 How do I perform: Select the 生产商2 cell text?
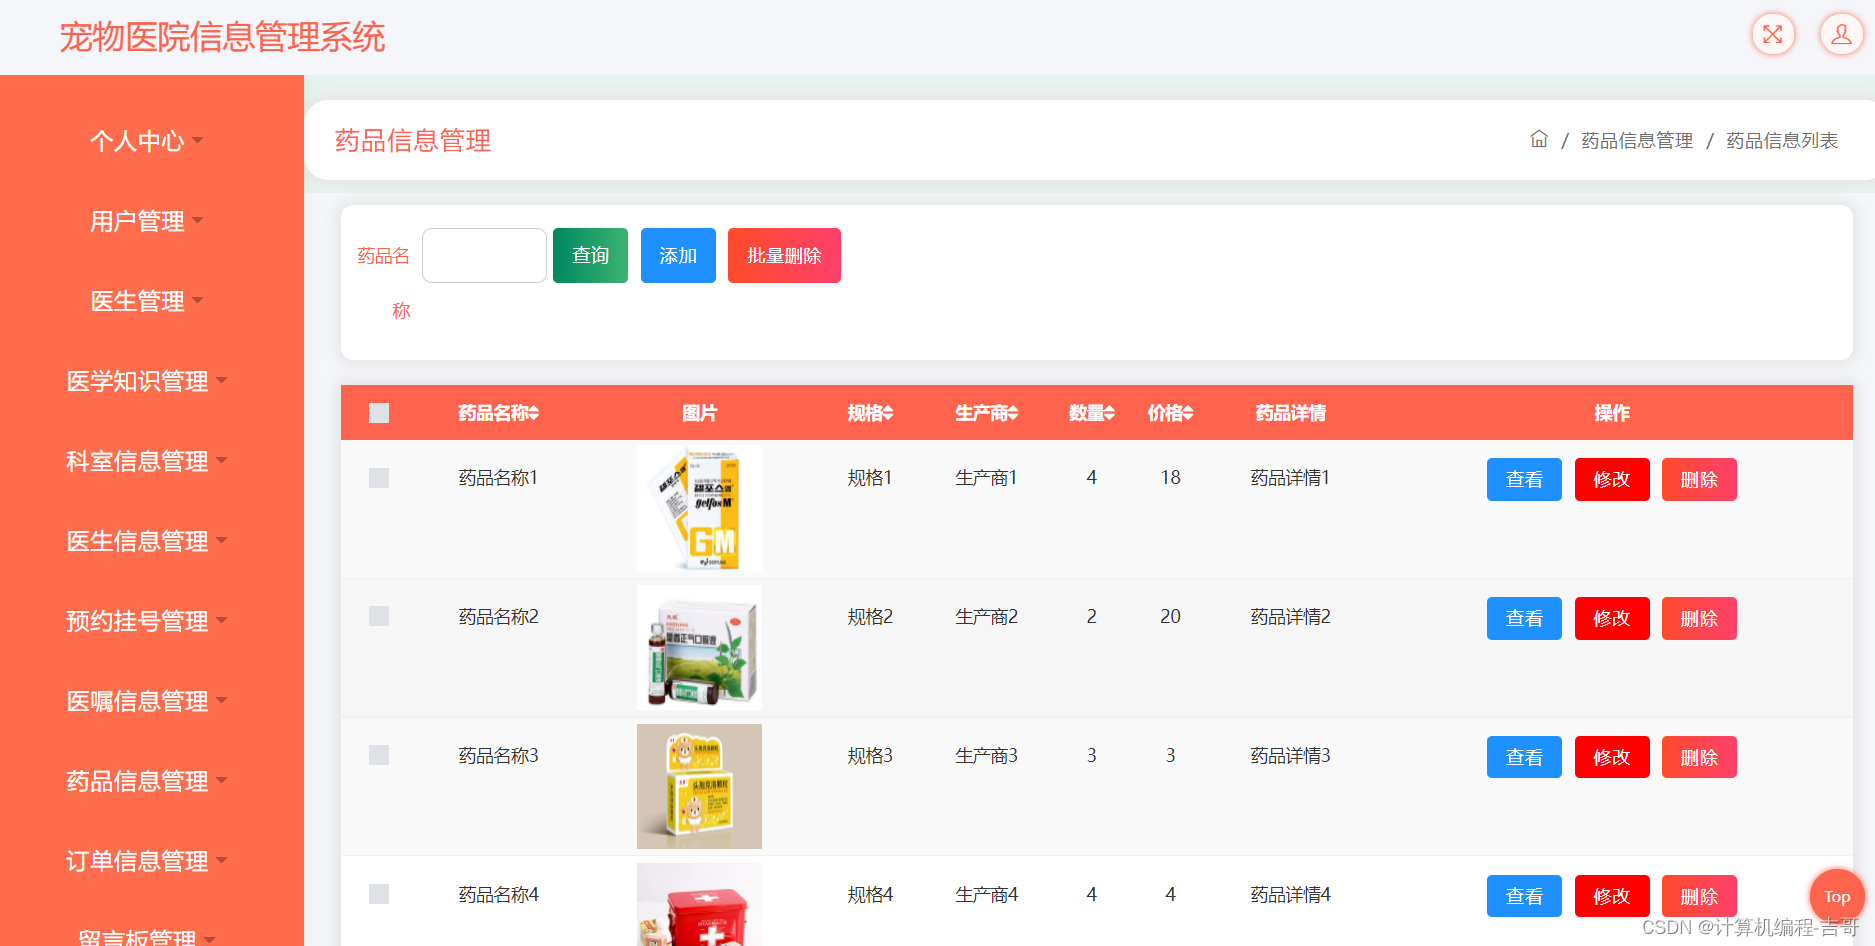(x=986, y=617)
